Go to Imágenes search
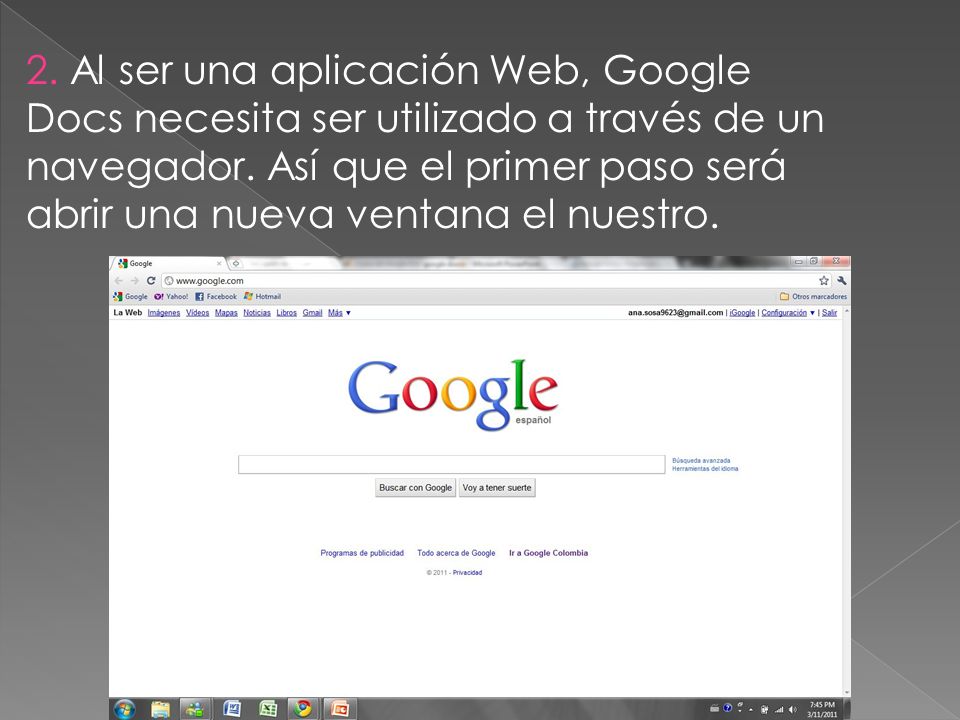 pyautogui.click(x=163, y=312)
